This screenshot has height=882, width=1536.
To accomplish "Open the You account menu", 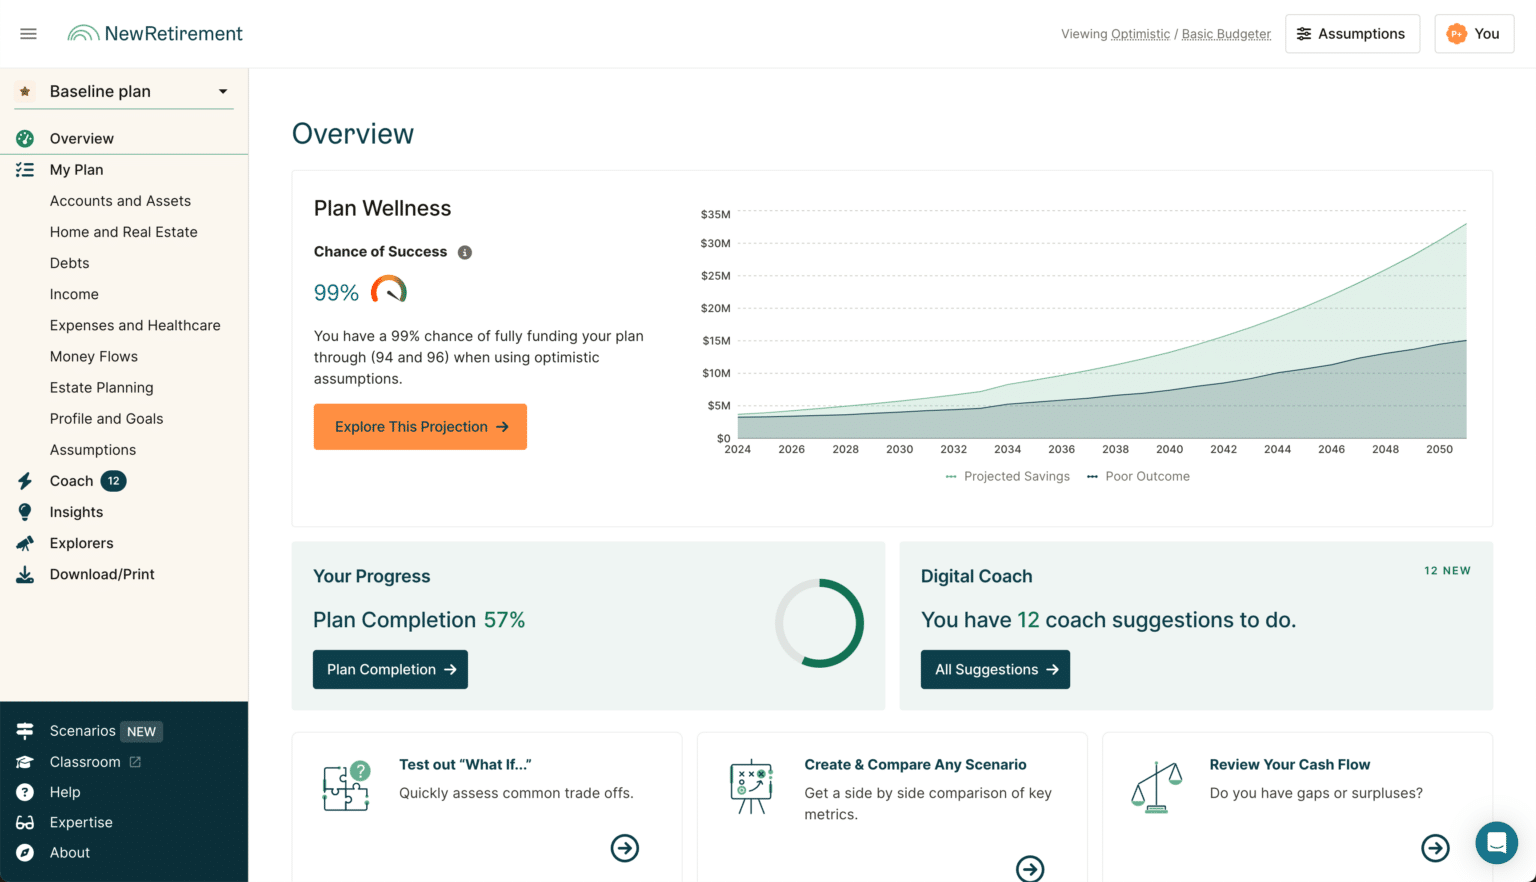I will tap(1473, 34).
